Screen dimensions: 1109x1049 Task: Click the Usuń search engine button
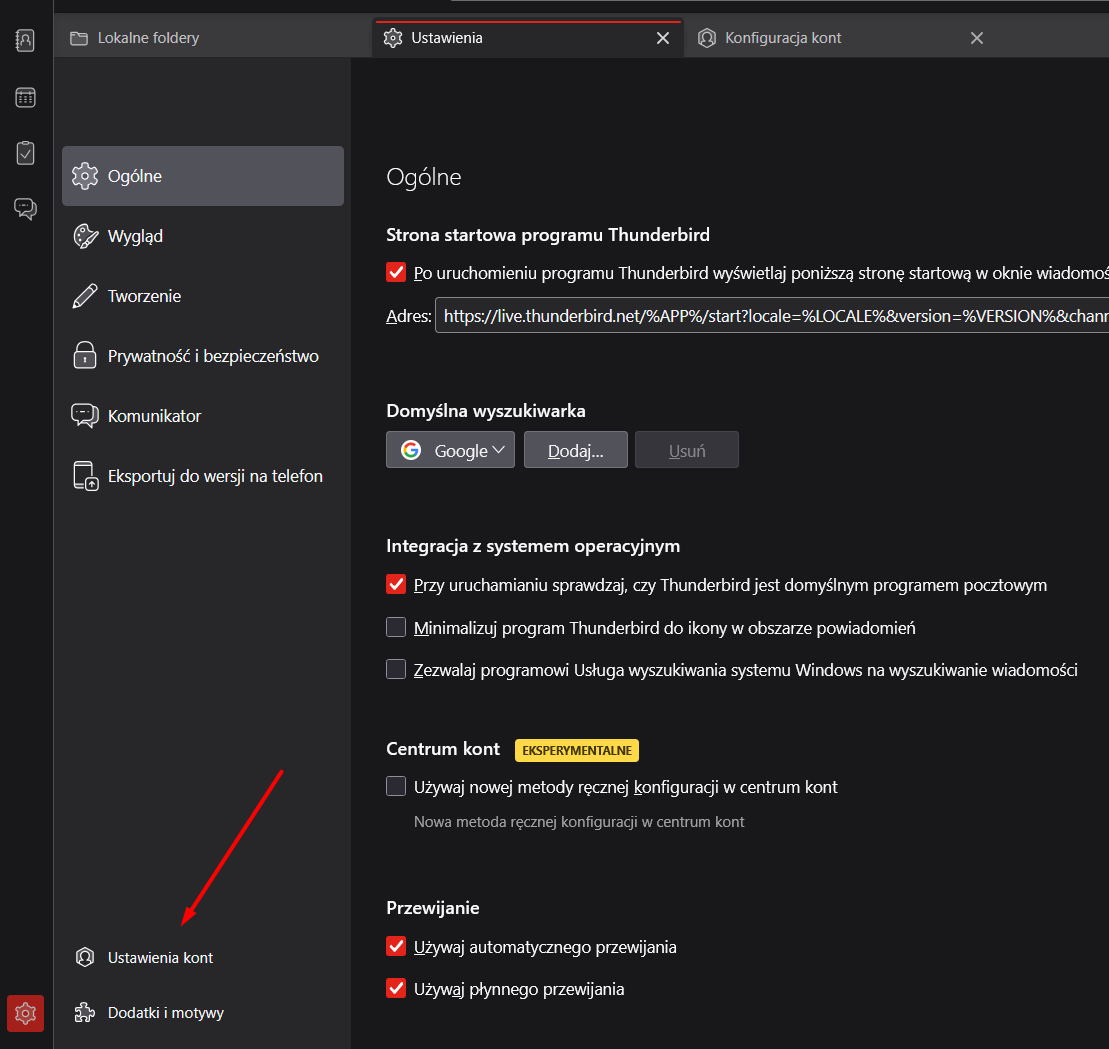[x=687, y=450]
